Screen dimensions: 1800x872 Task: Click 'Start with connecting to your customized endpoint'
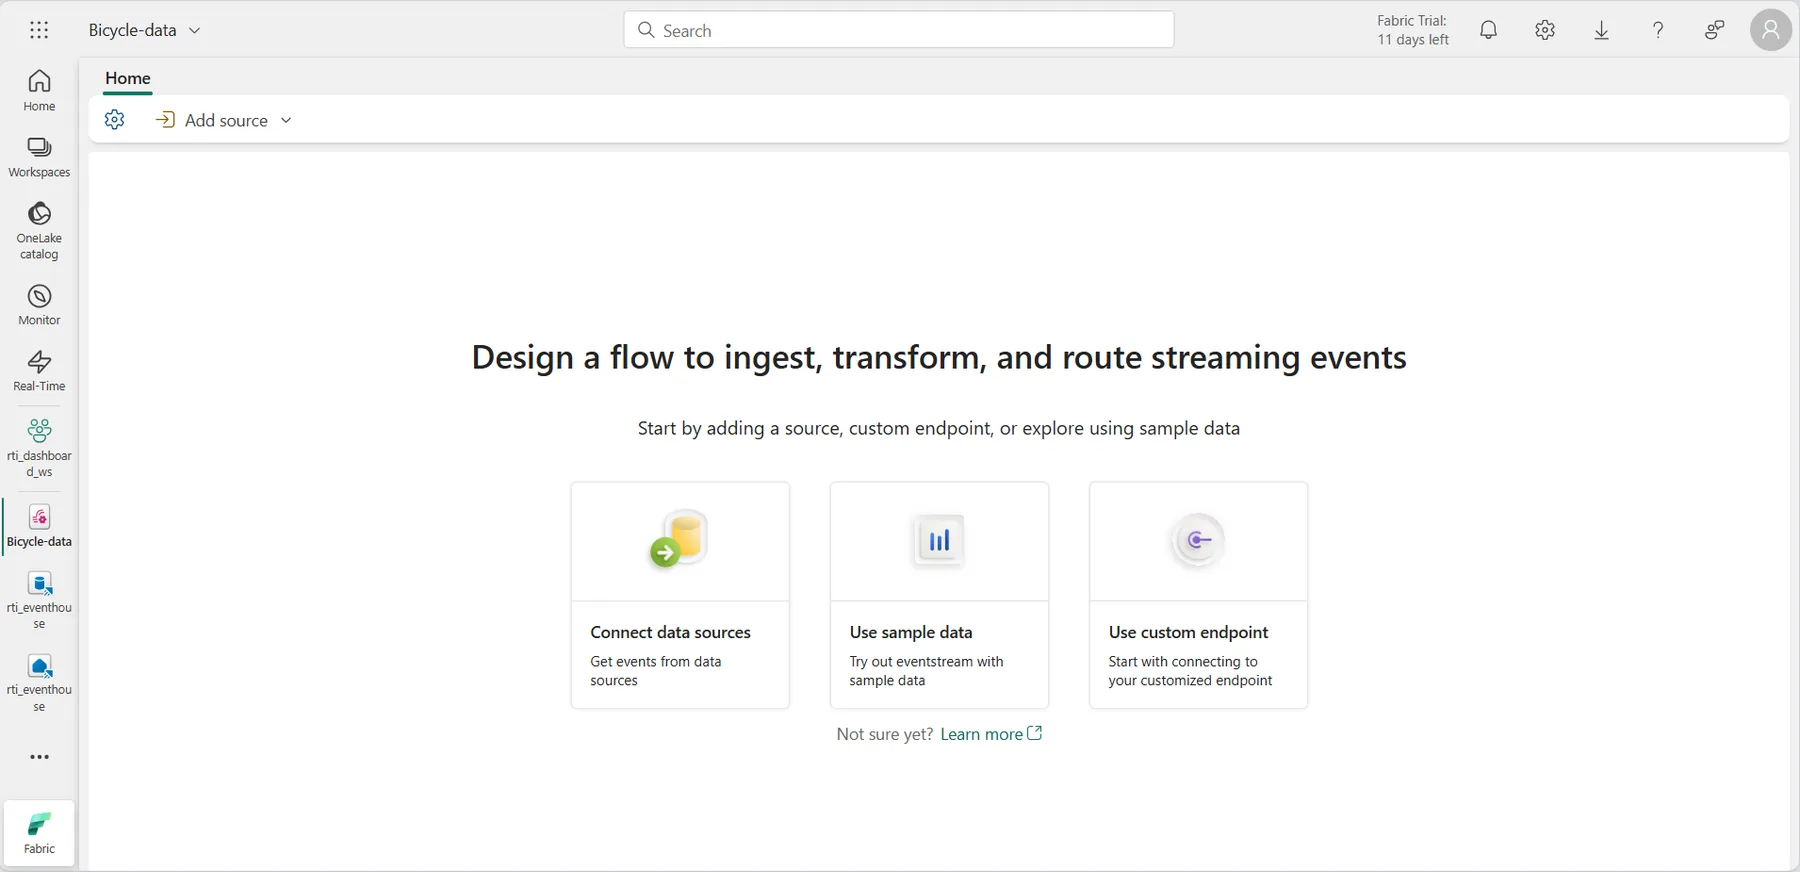1190,671
